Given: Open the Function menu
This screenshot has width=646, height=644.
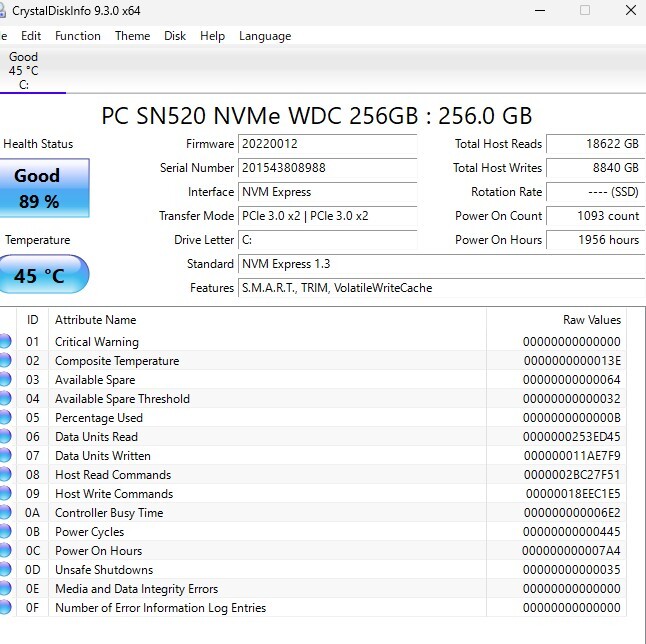Looking at the screenshot, I should coord(77,36).
